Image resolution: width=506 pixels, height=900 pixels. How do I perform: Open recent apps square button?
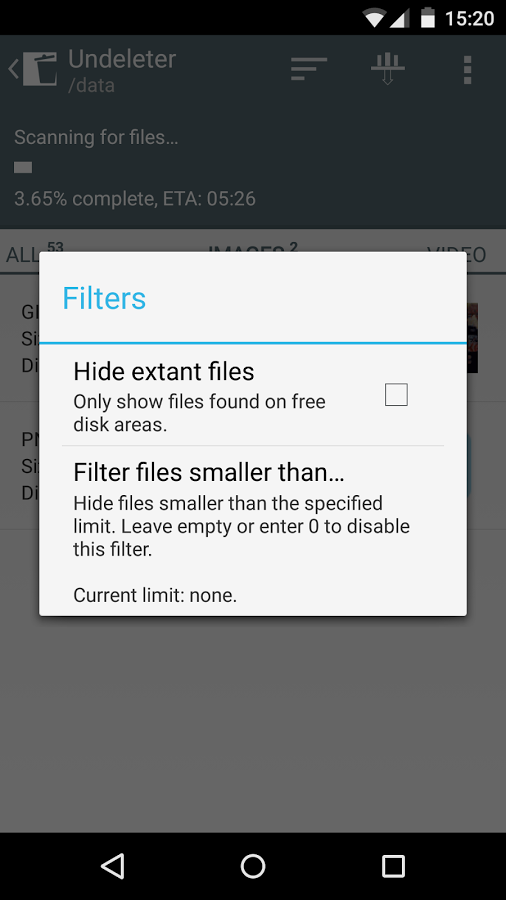coord(394,866)
